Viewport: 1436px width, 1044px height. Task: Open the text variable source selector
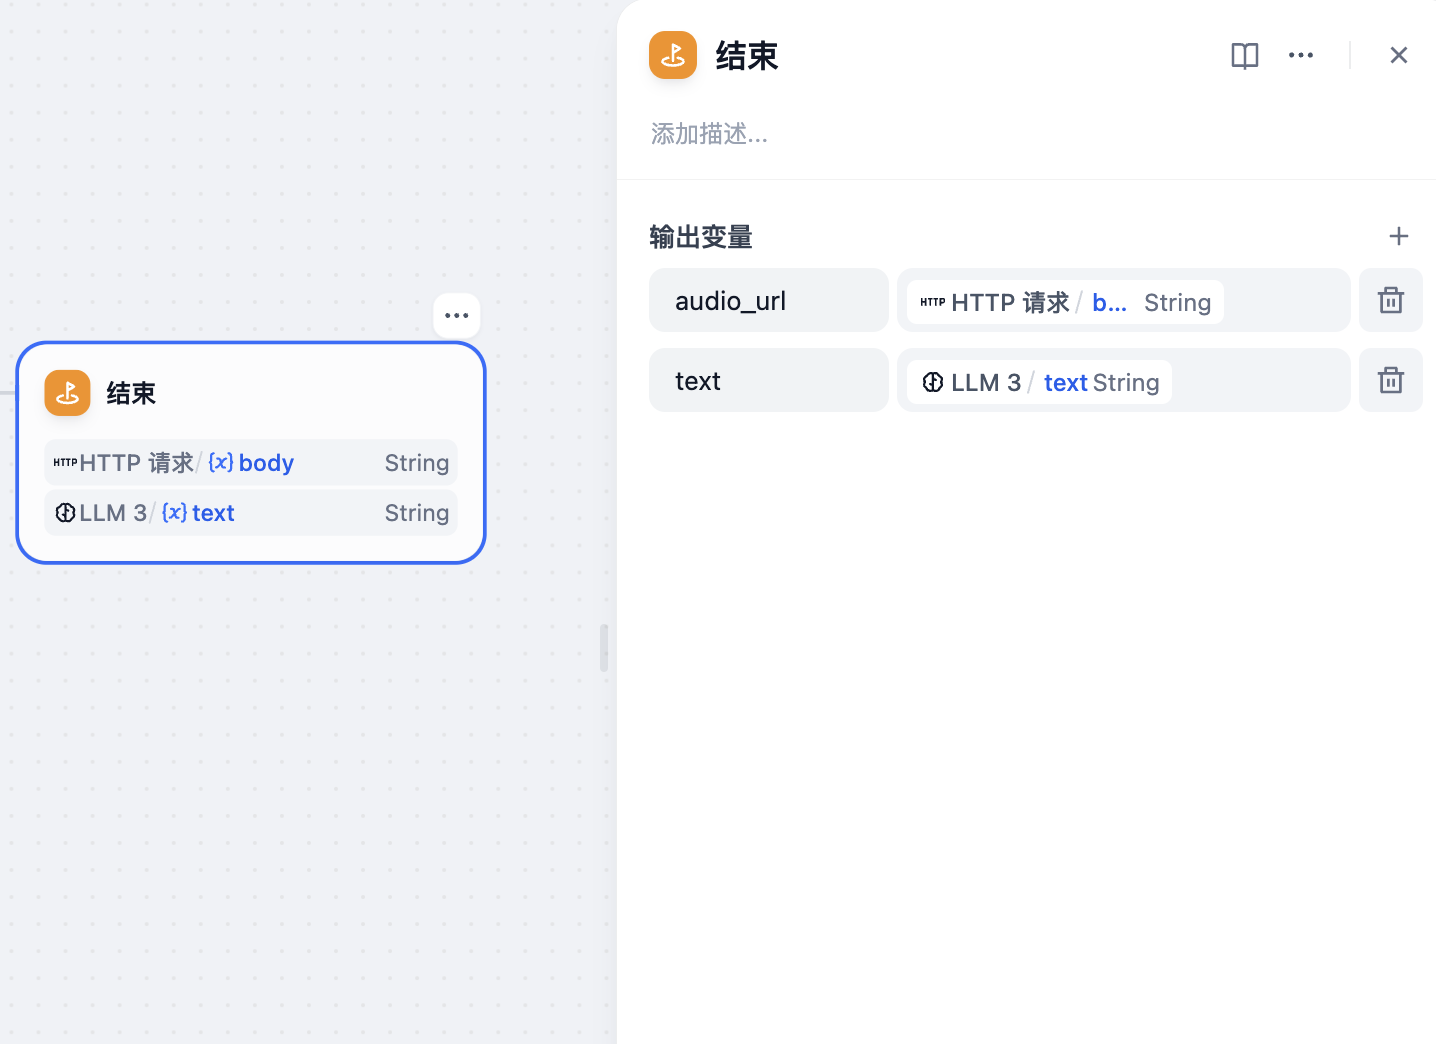tap(1123, 381)
